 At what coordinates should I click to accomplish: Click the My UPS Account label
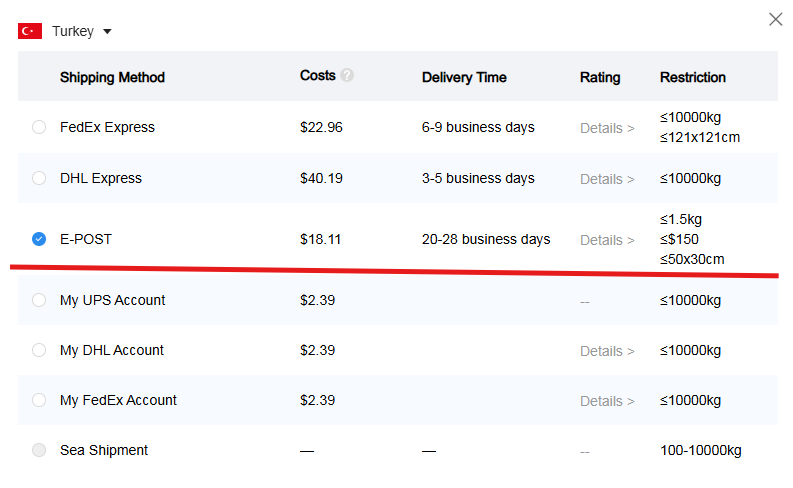tap(112, 300)
